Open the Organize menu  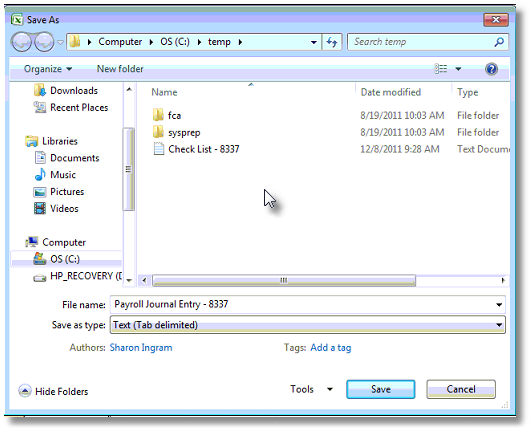pos(48,69)
